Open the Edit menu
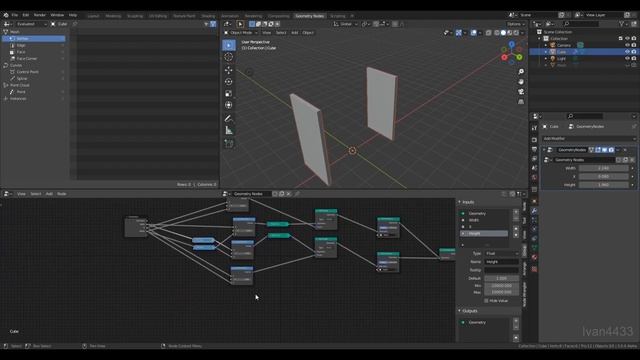Viewport: 640px width, 360px height. [x=26, y=15]
